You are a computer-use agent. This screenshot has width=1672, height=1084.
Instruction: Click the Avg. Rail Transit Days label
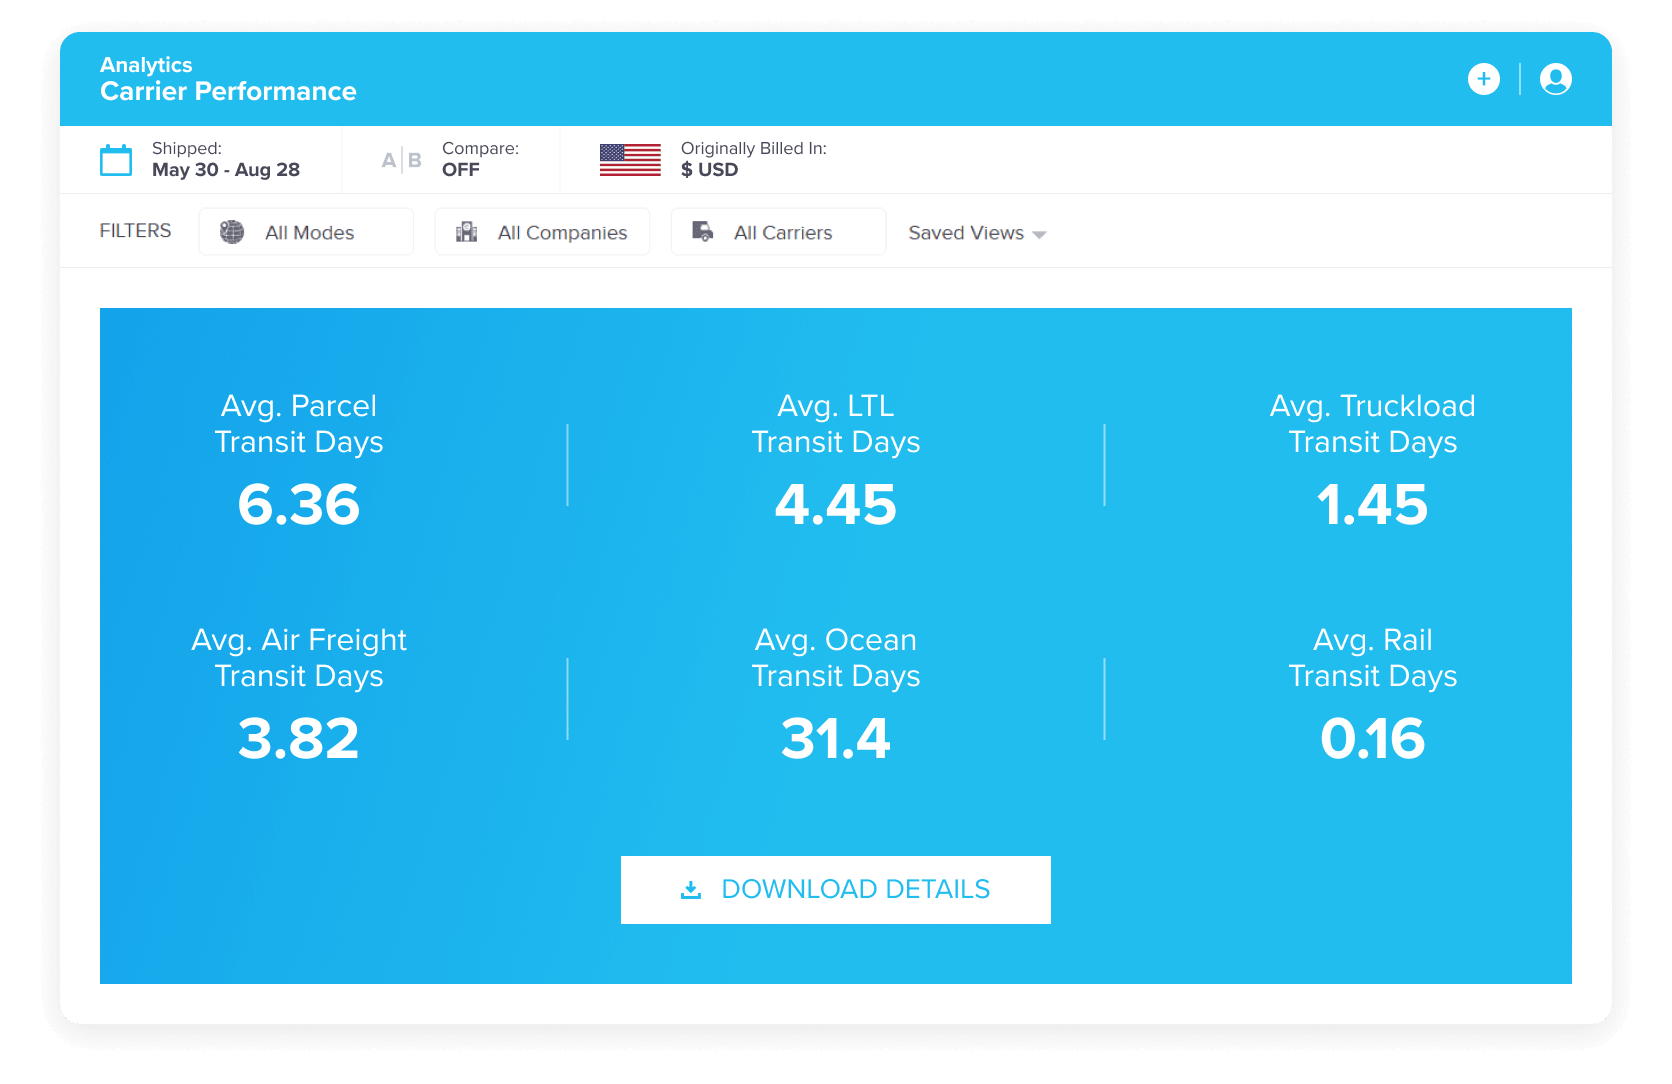click(x=1373, y=658)
